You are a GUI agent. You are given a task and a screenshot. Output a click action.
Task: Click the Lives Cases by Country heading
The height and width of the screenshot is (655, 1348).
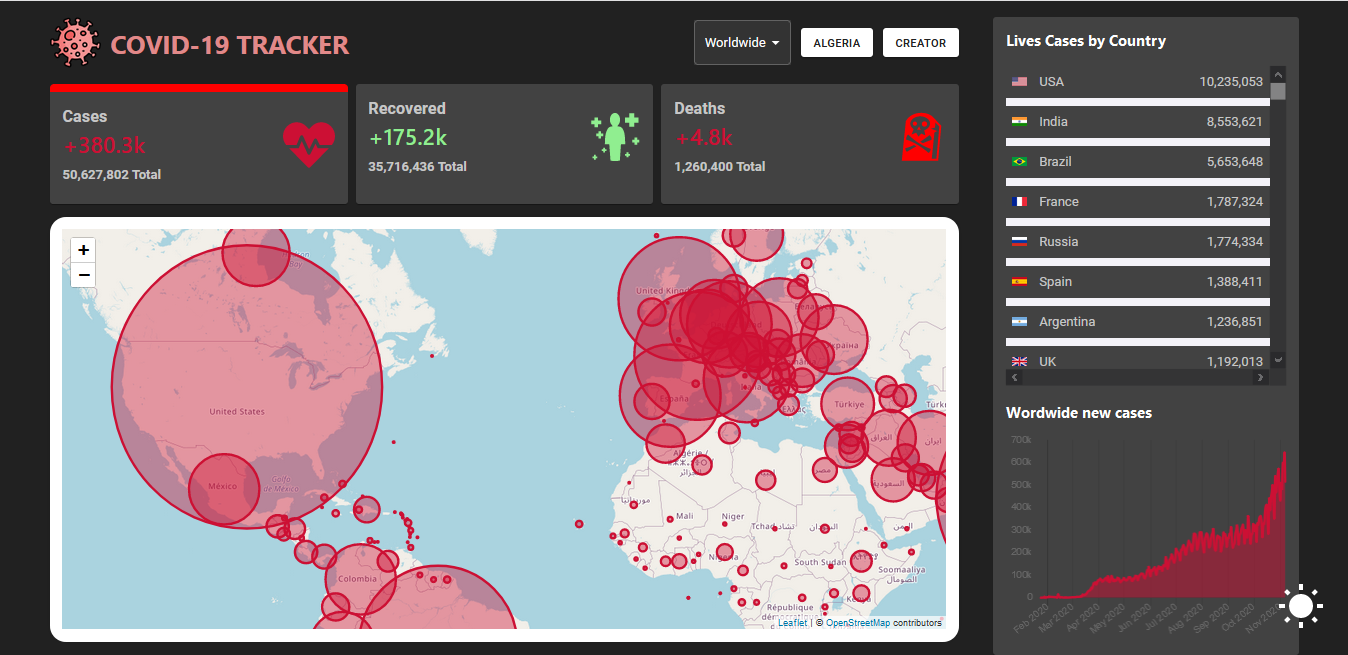[1086, 41]
